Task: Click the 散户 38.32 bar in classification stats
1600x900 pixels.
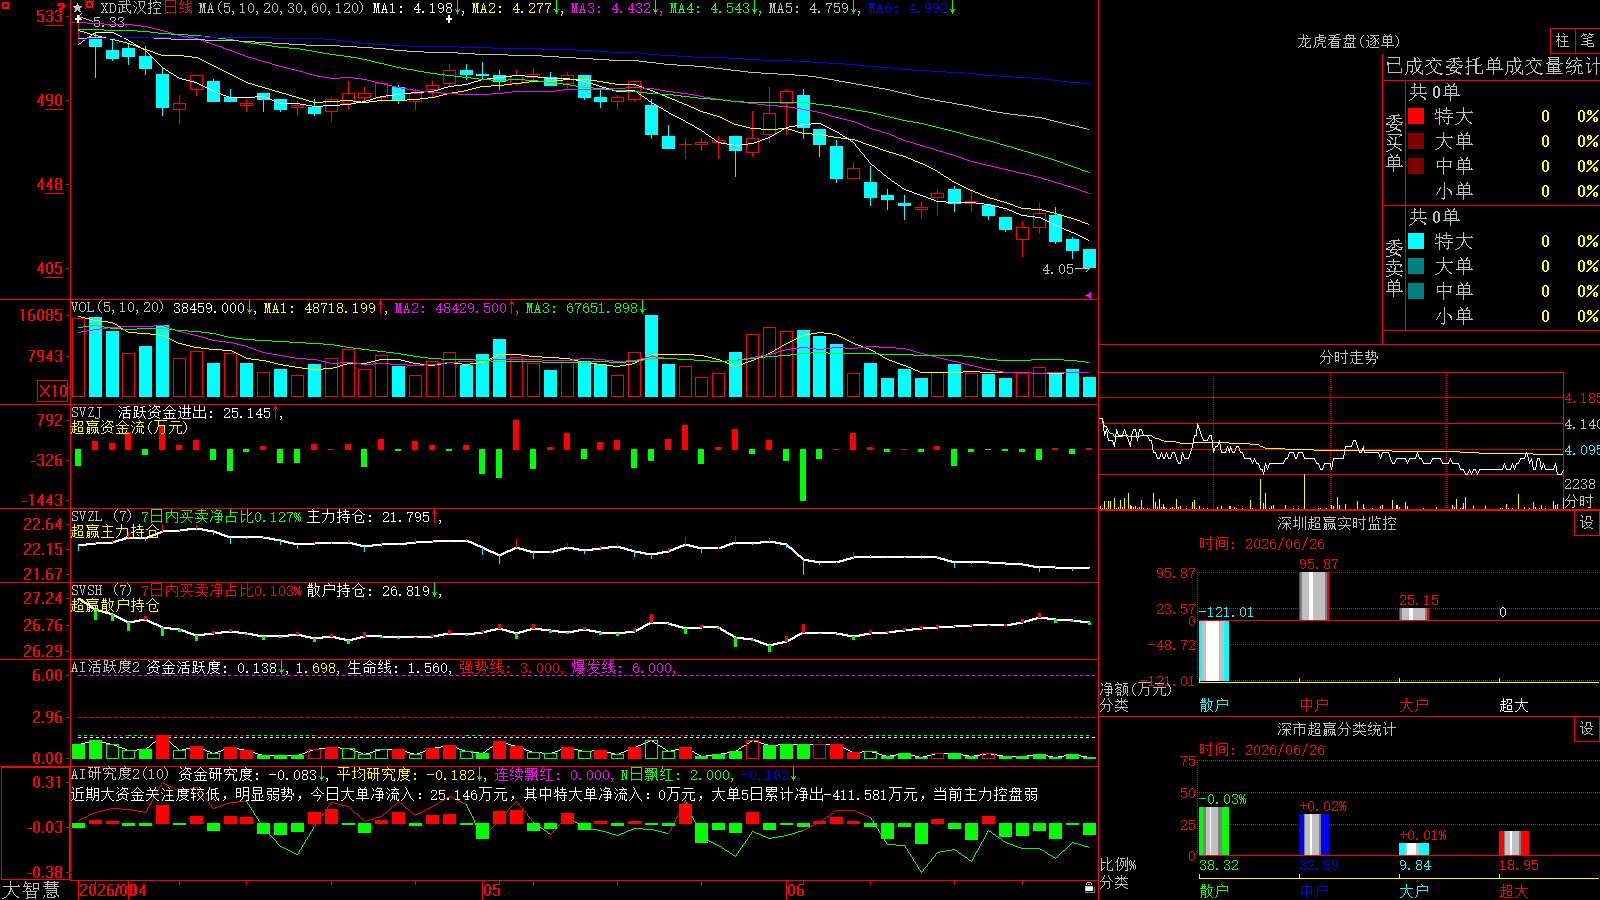Action: coord(1214,831)
